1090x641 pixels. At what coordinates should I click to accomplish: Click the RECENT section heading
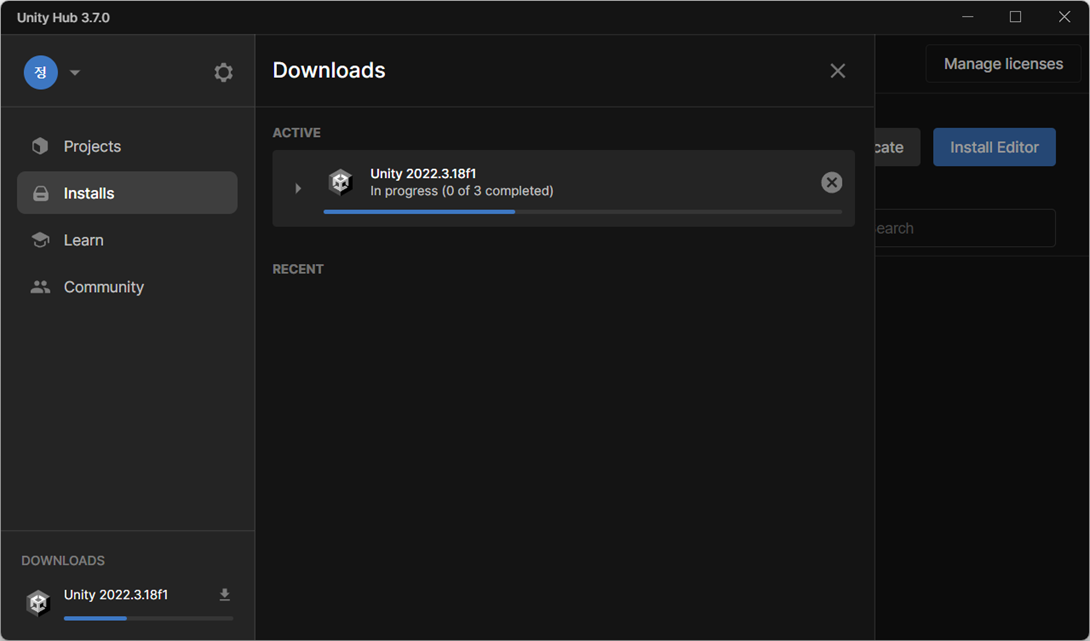pos(298,269)
